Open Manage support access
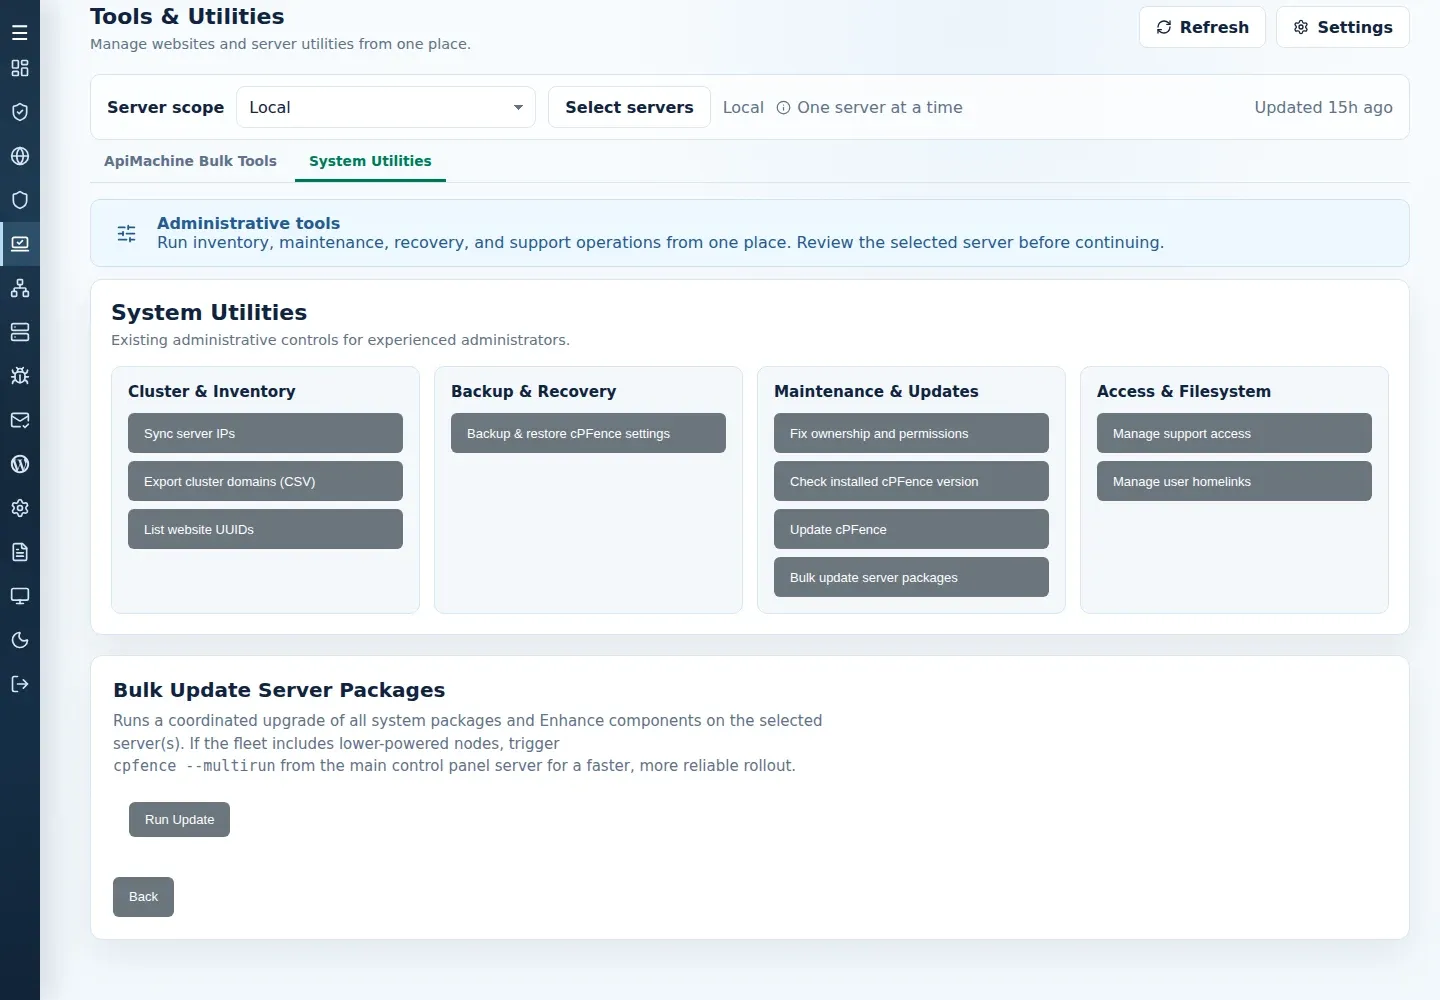Viewport: 1440px width, 1000px height. pyautogui.click(x=1234, y=433)
